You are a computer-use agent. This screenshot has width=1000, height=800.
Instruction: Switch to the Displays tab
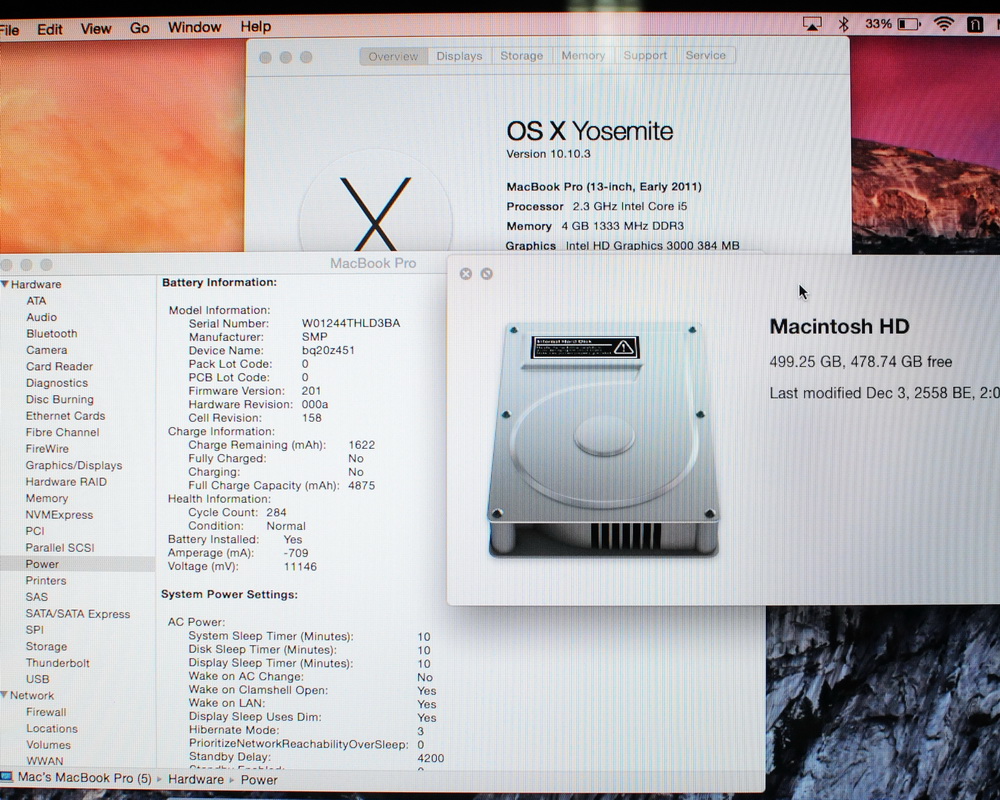pos(459,56)
